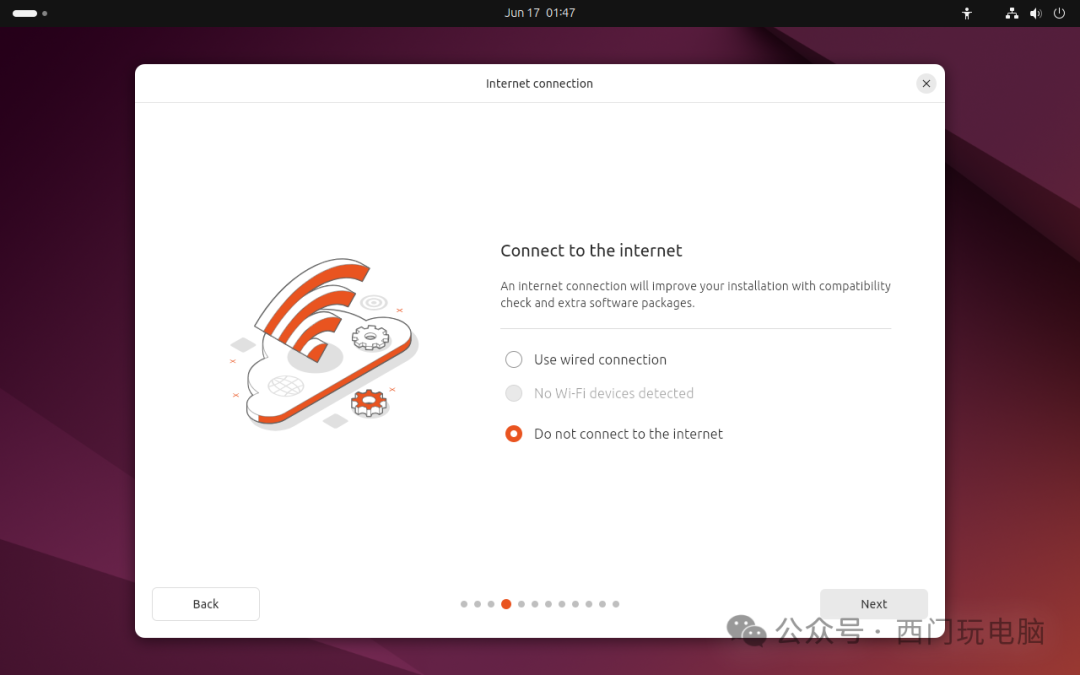Close the Internet connection installer window

(926, 84)
